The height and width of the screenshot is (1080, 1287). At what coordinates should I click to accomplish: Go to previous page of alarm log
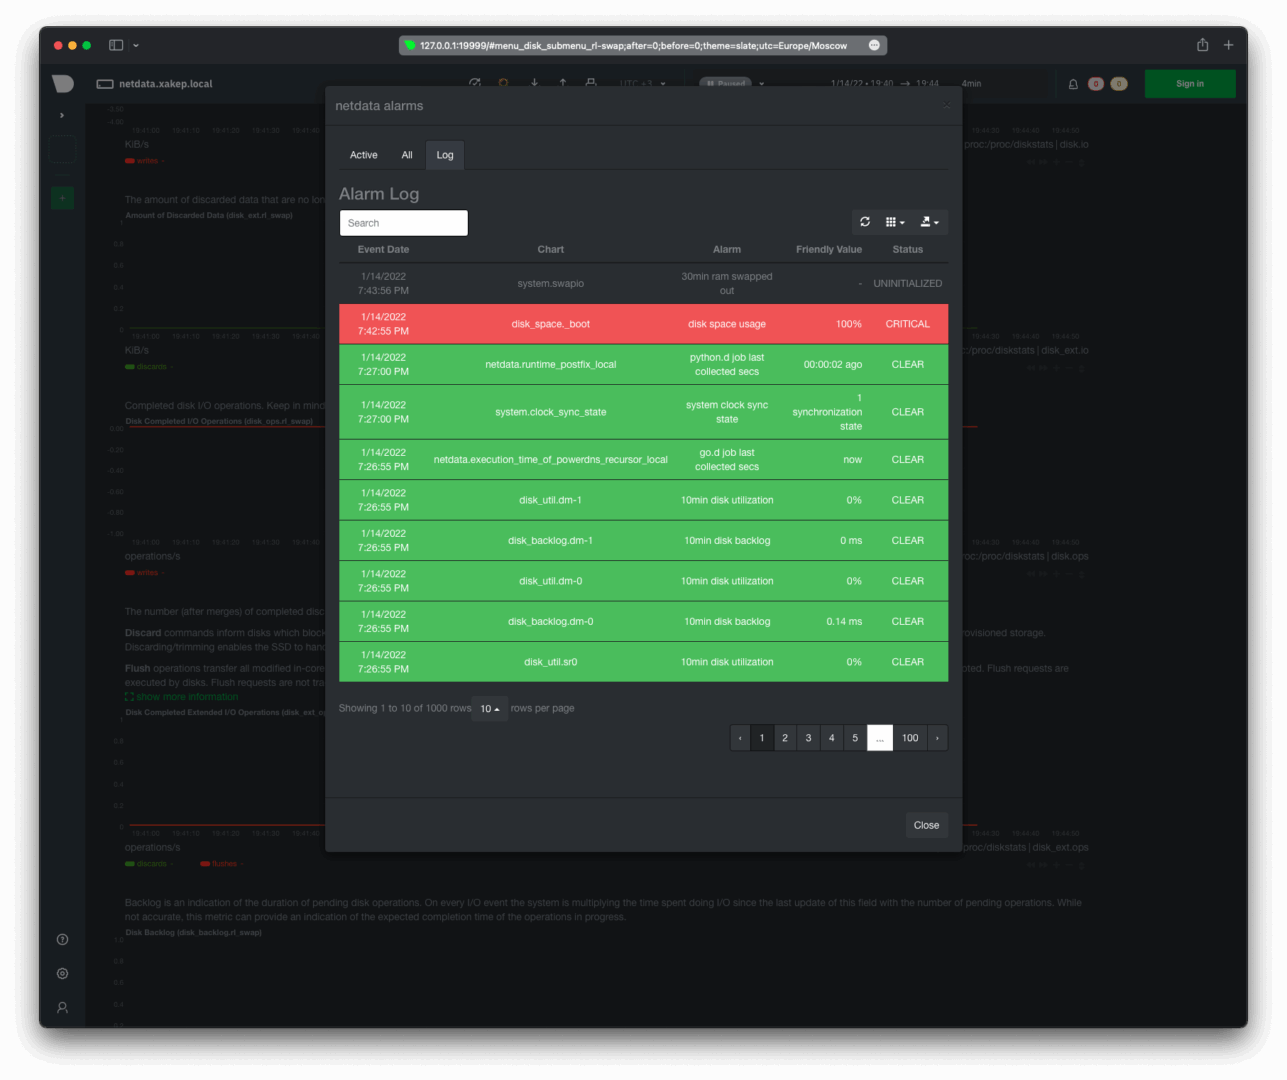740,738
